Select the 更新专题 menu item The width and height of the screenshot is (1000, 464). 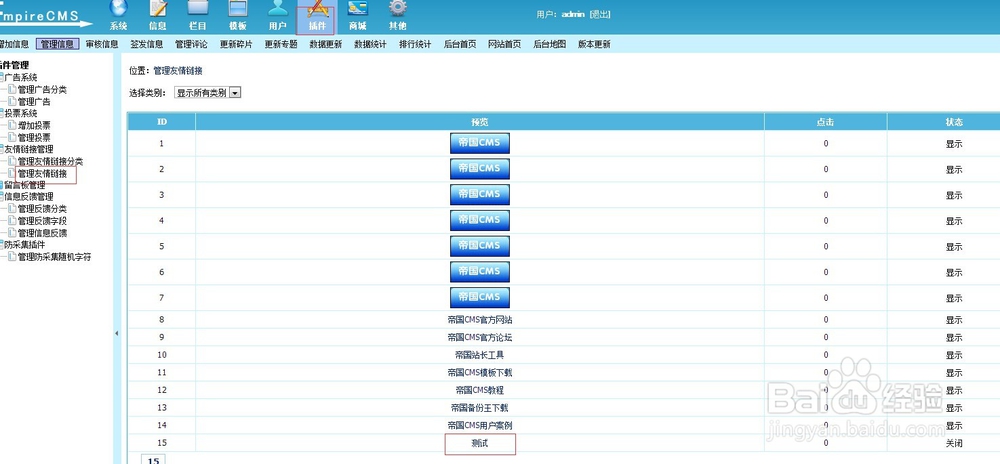pyautogui.click(x=281, y=44)
